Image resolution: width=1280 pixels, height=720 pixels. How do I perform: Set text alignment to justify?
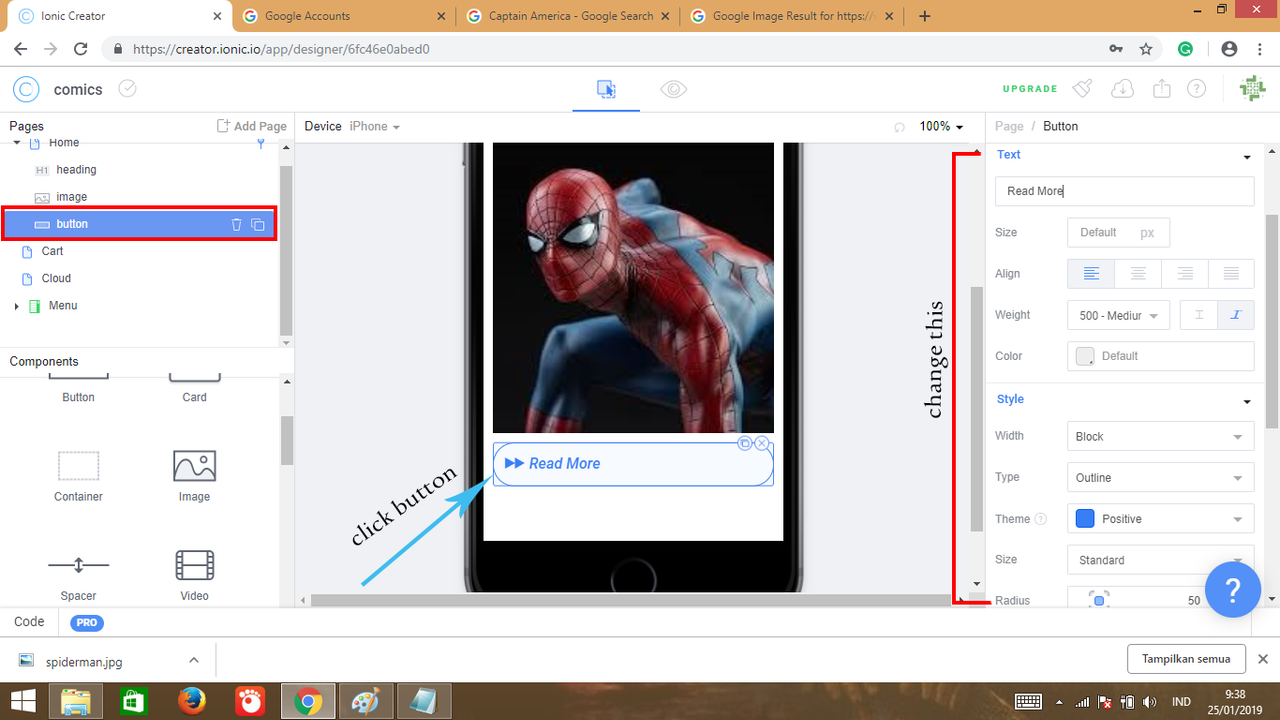tap(1231, 273)
